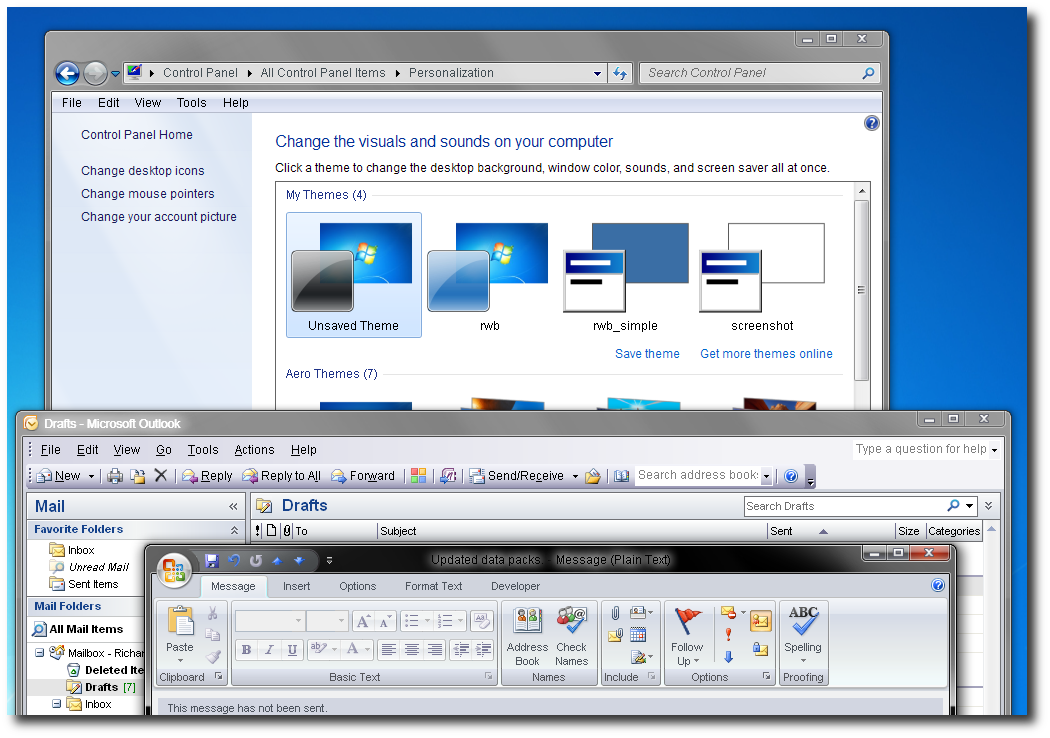Switch to the Insert ribbon tab
Screen dimensions: 1050x738
pyautogui.click(x=297, y=586)
